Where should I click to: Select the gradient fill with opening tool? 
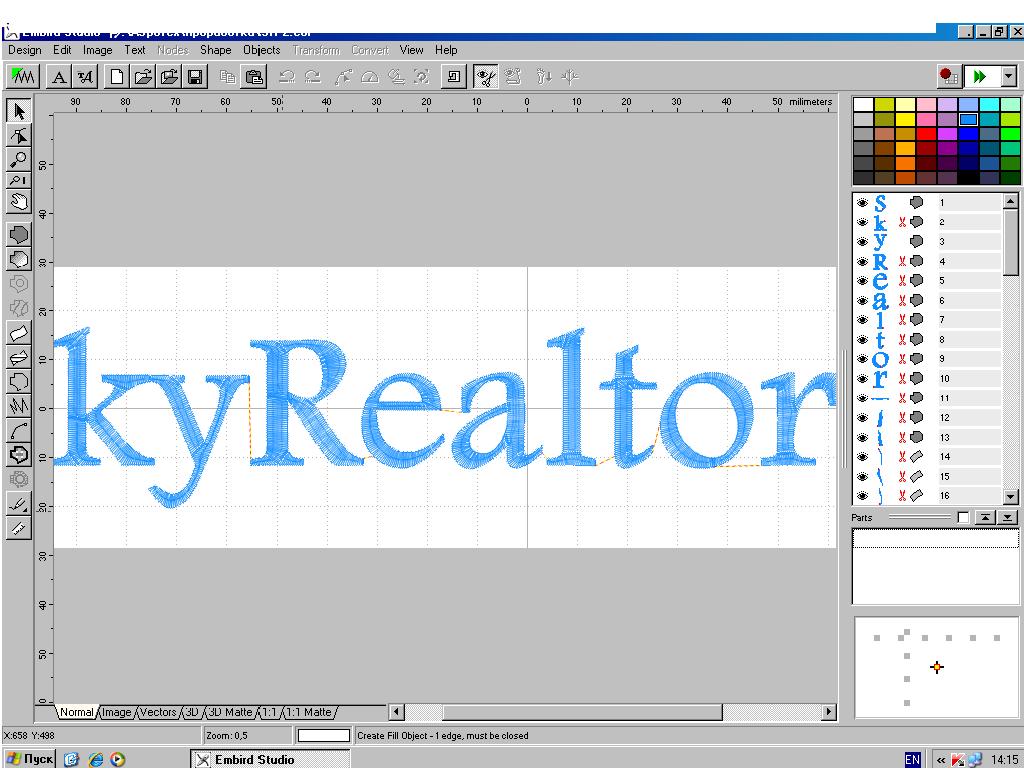[19, 259]
